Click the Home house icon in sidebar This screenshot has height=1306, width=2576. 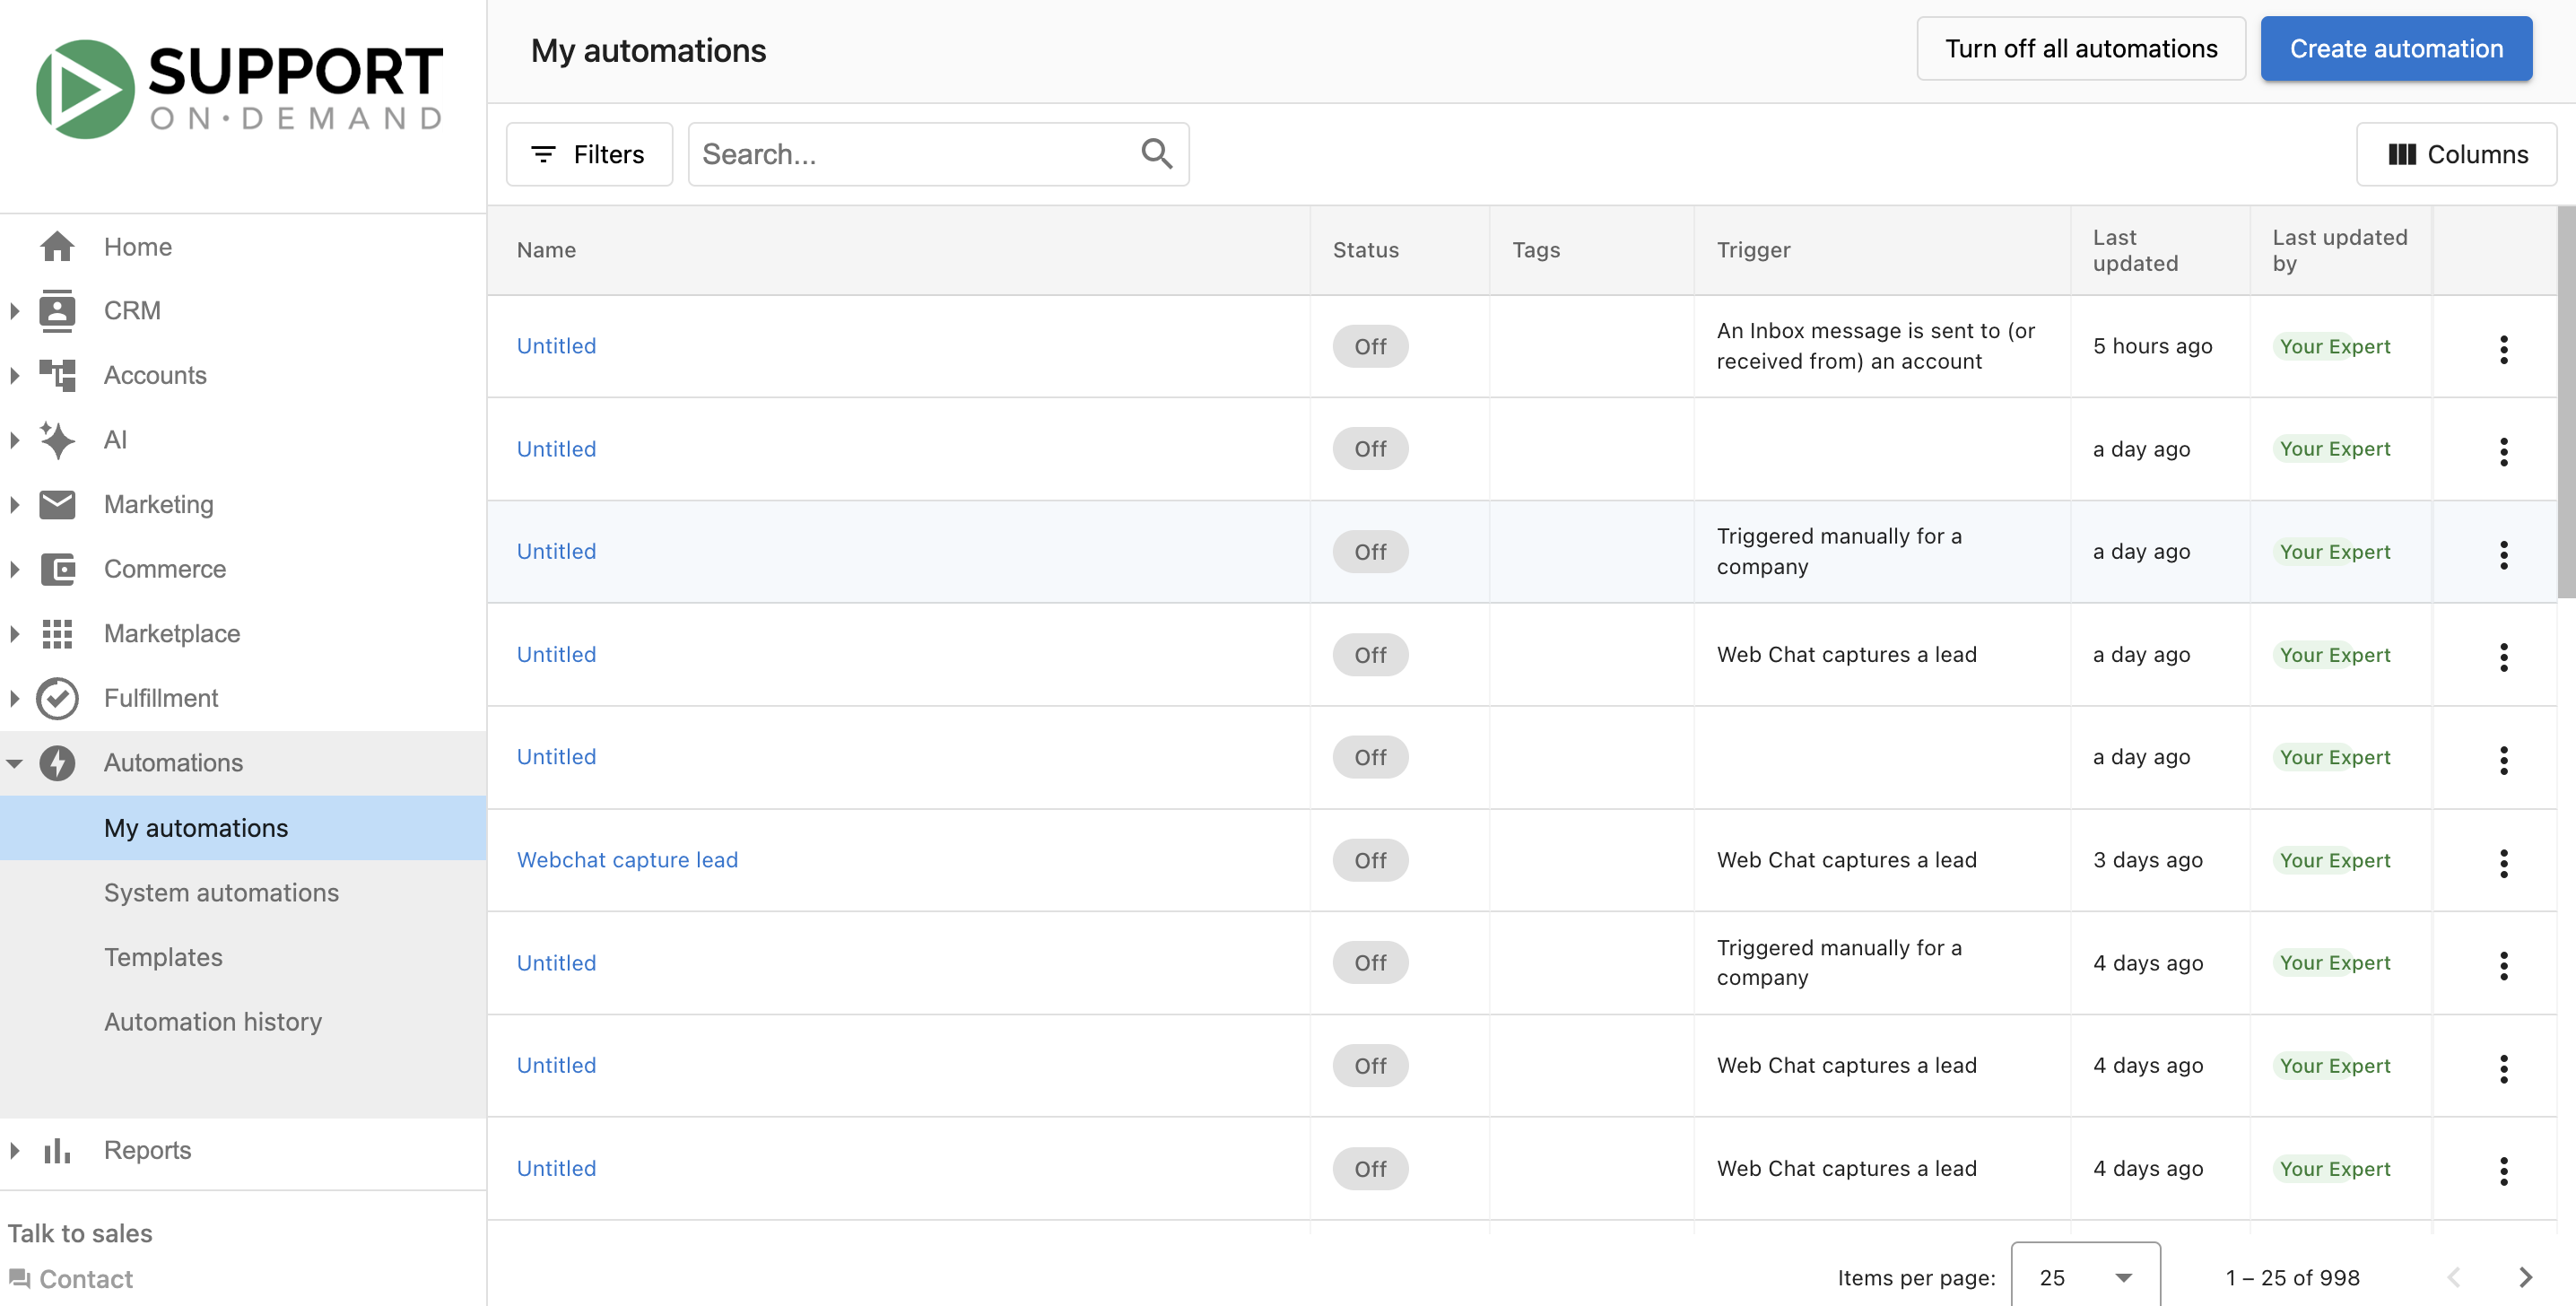[57, 246]
